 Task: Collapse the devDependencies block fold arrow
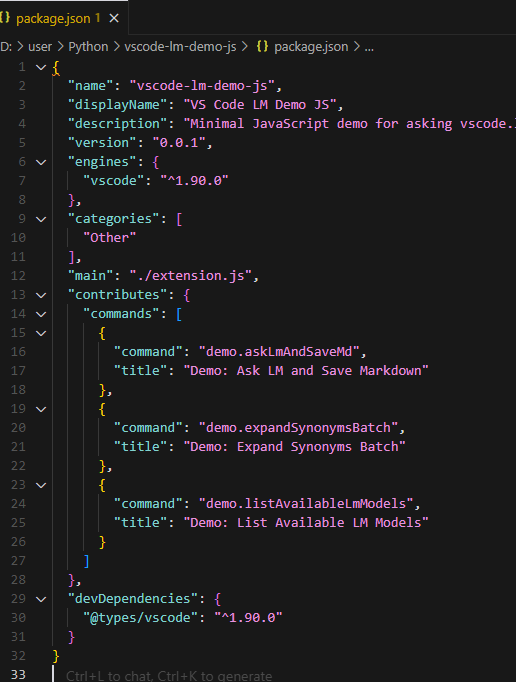41,599
